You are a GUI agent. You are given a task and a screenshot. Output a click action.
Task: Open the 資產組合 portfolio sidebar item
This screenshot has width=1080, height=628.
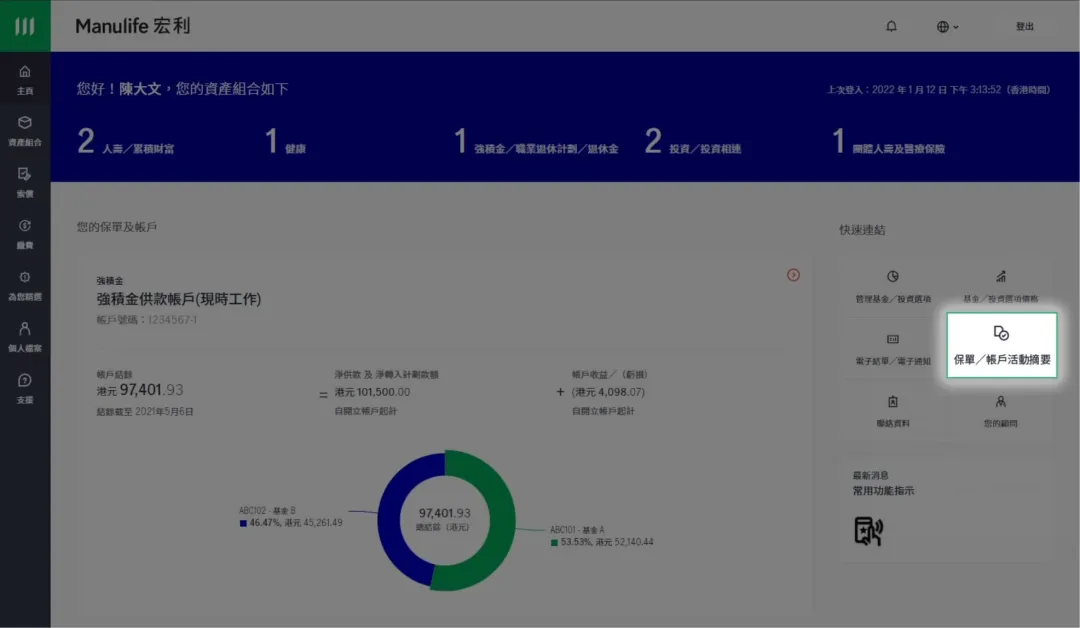tap(25, 131)
